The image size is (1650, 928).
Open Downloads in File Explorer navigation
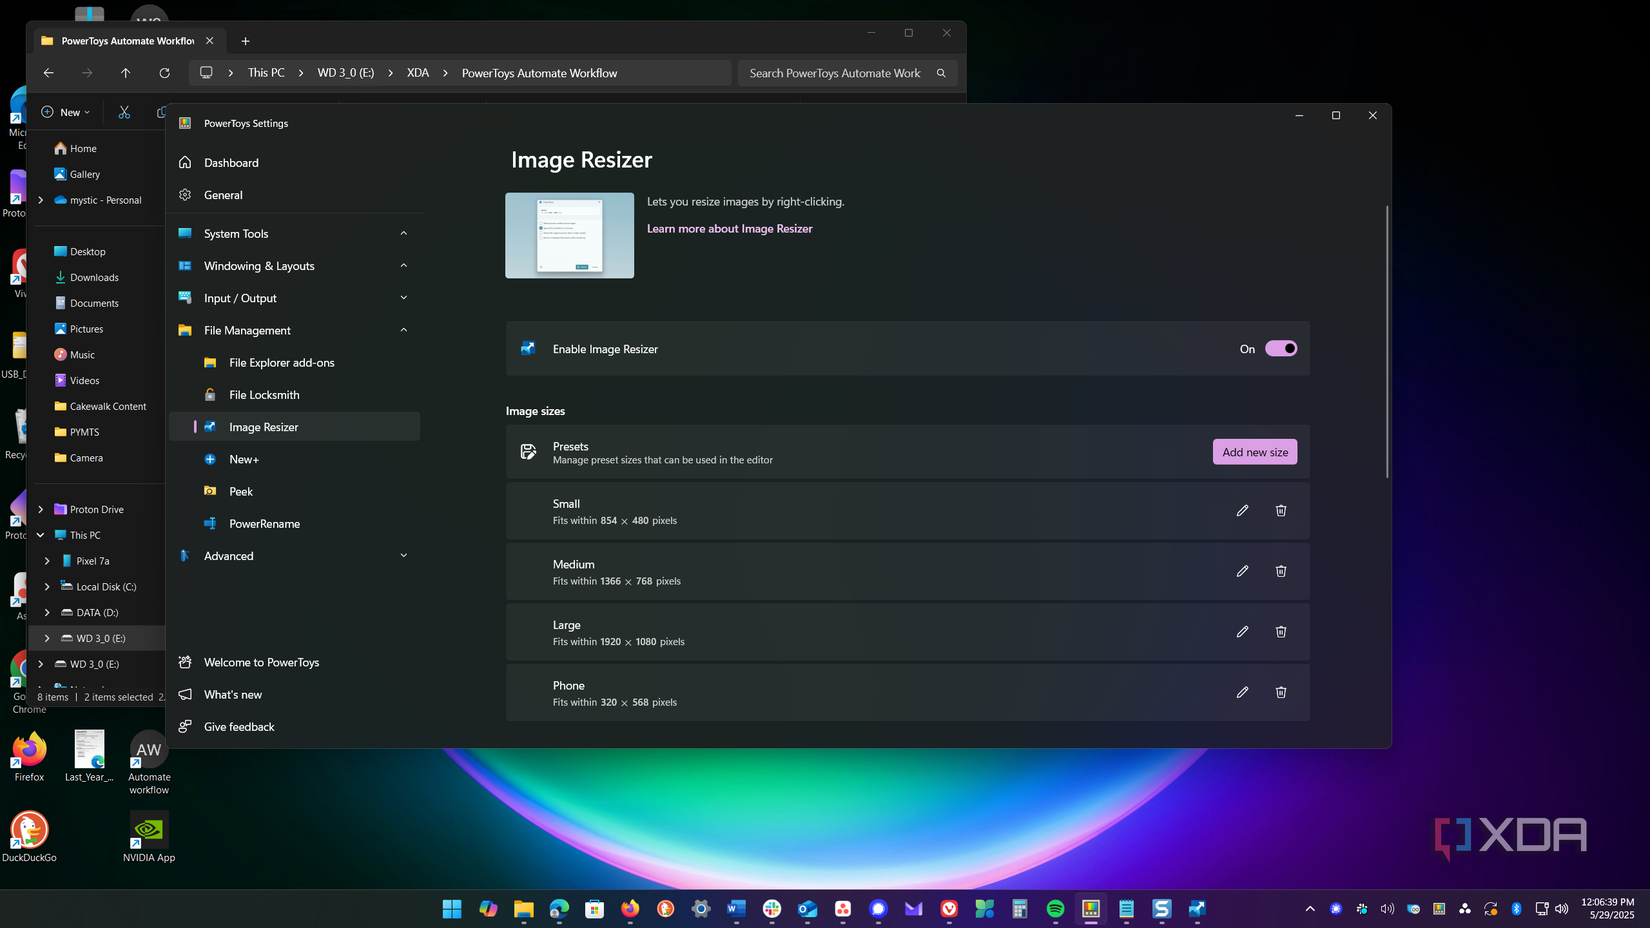click(x=96, y=278)
